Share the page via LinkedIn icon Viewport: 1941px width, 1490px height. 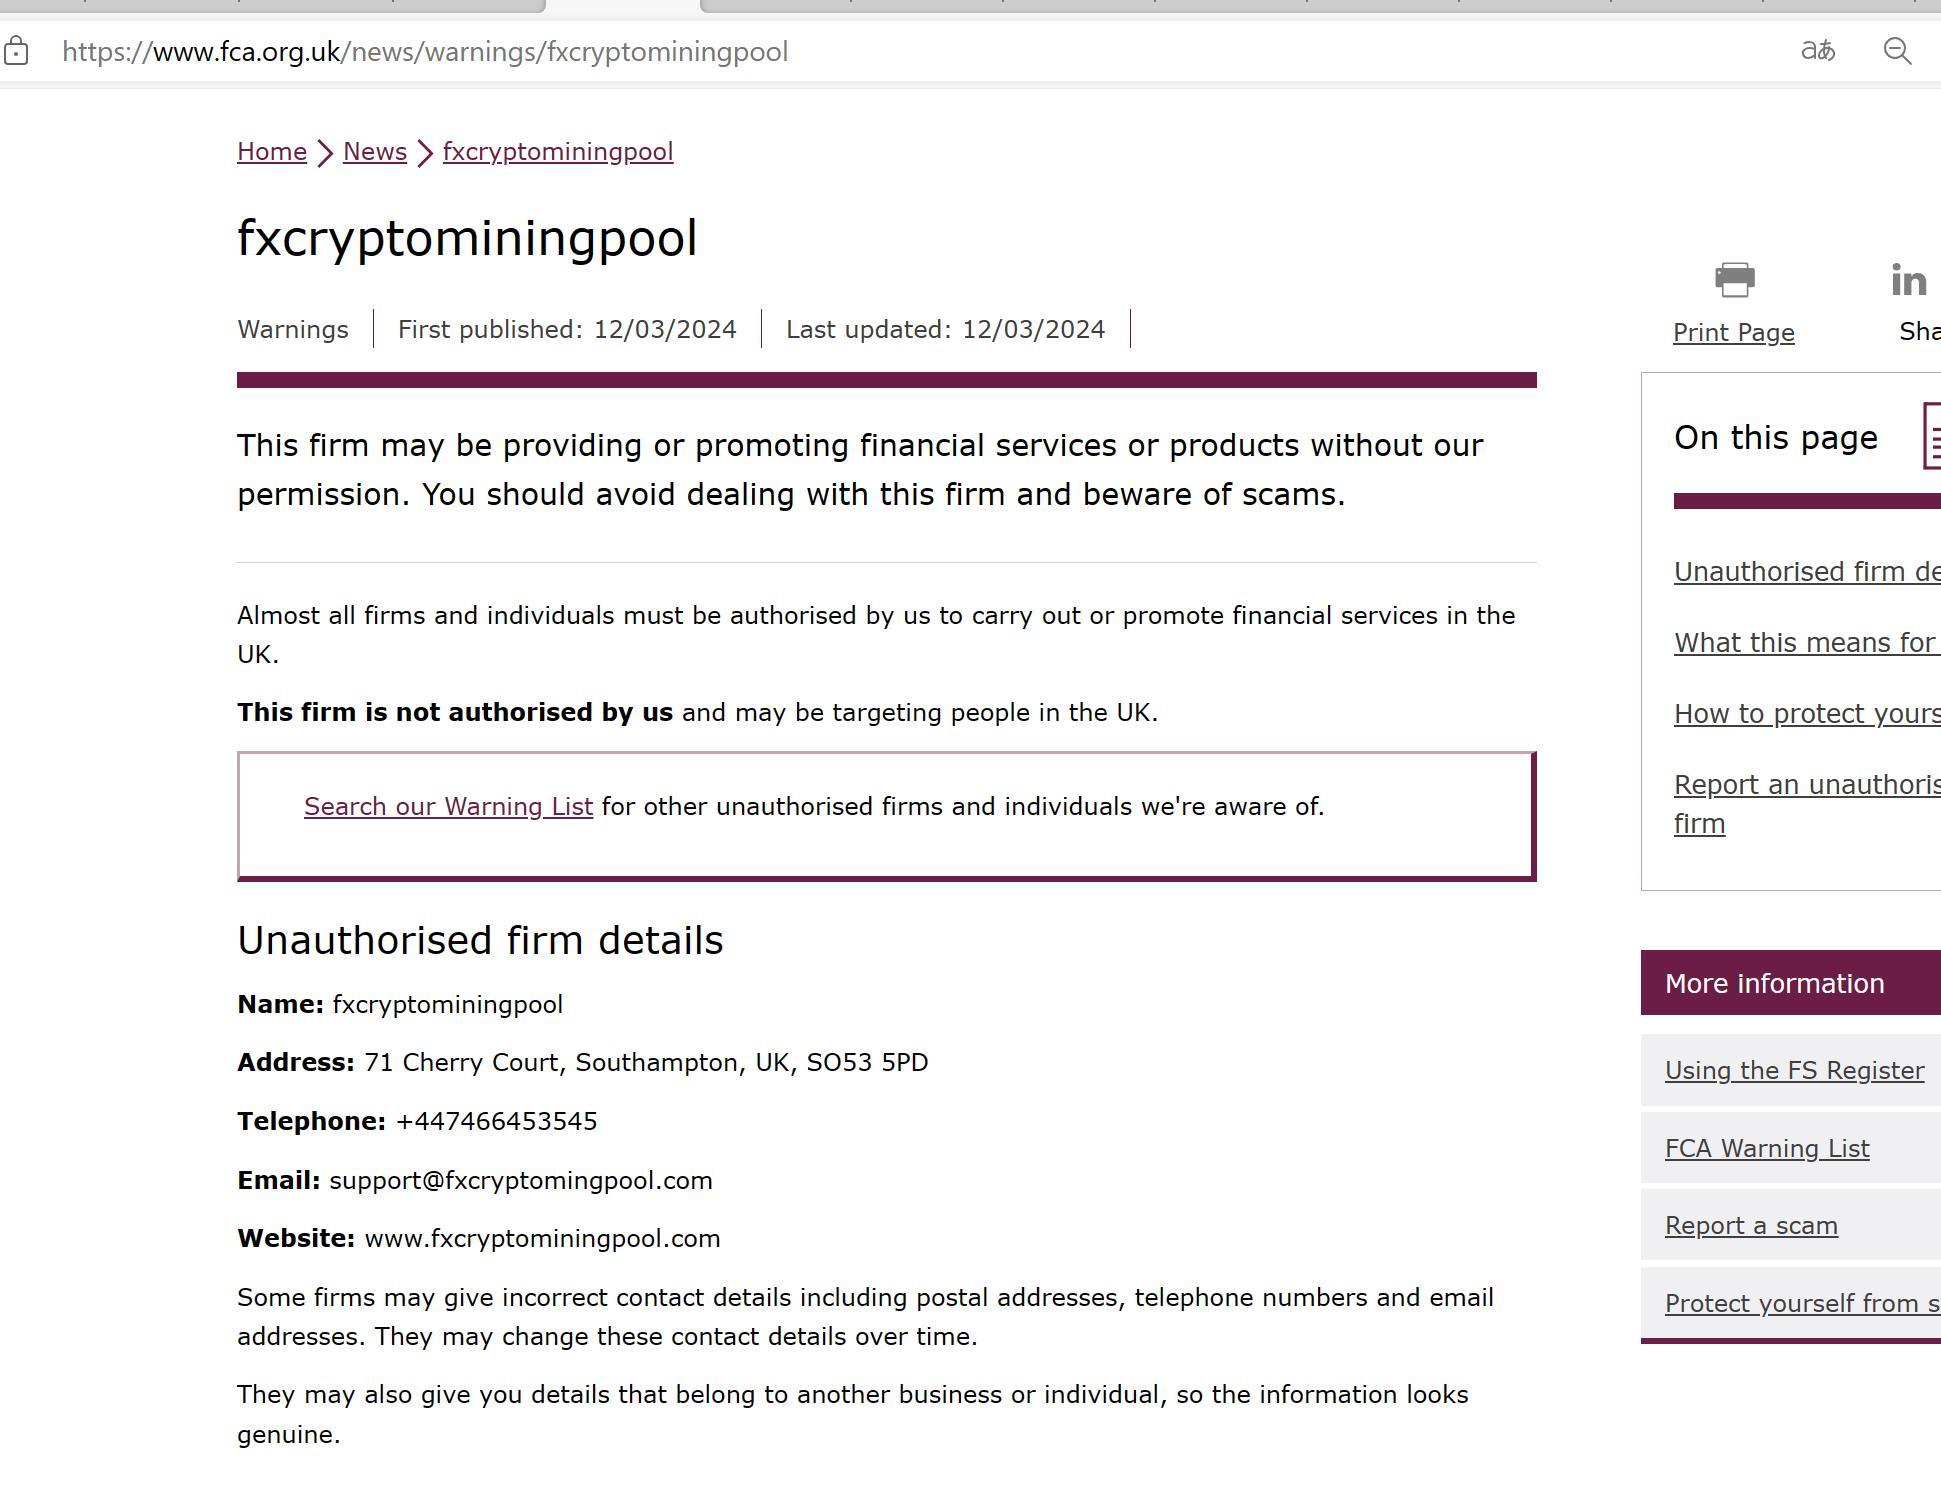click(x=1908, y=281)
